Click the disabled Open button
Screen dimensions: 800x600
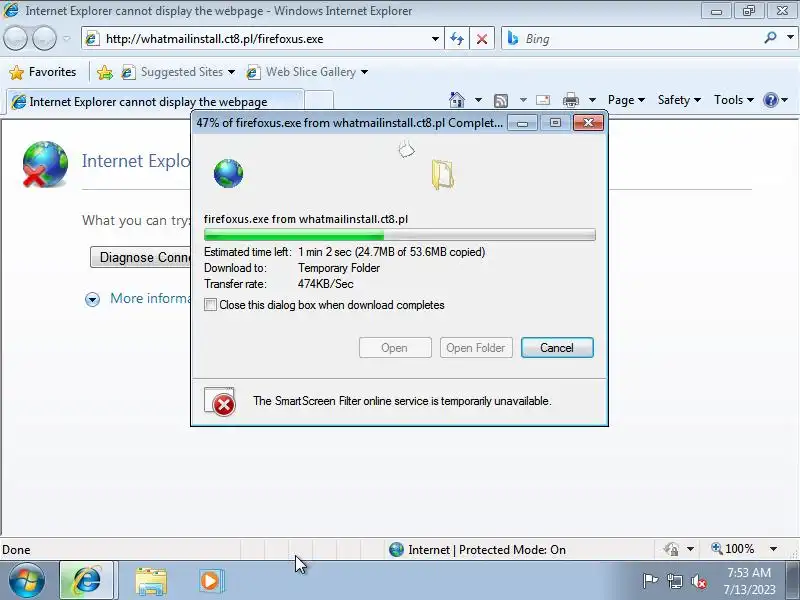pyautogui.click(x=395, y=348)
